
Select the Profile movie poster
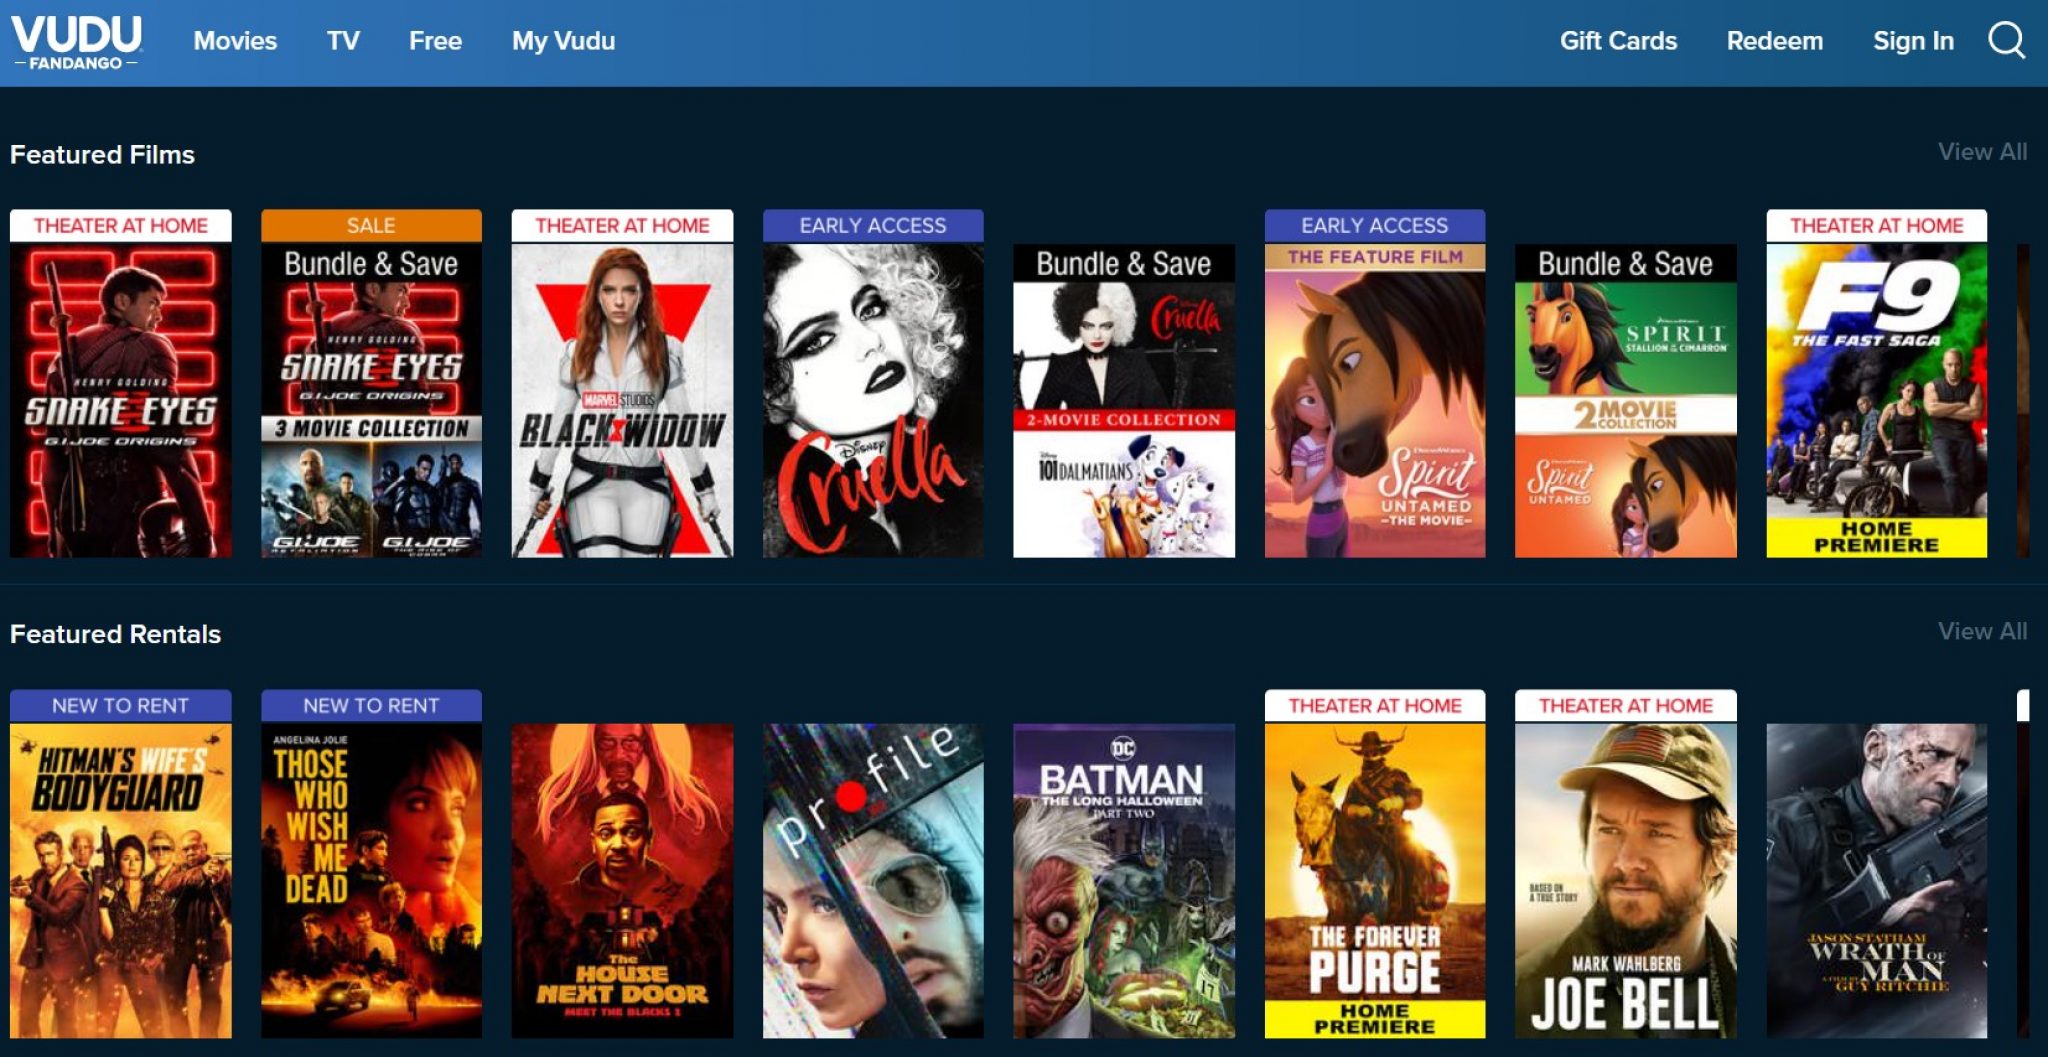point(873,880)
